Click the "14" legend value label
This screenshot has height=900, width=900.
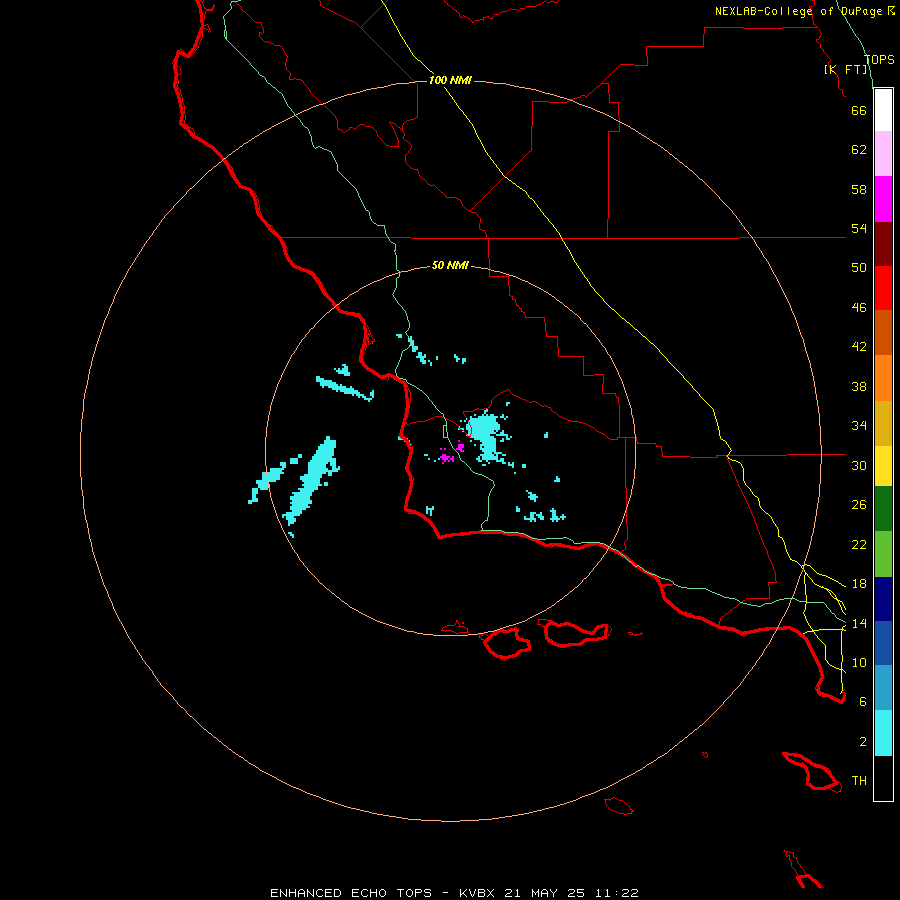pyautogui.click(x=859, y=623)
